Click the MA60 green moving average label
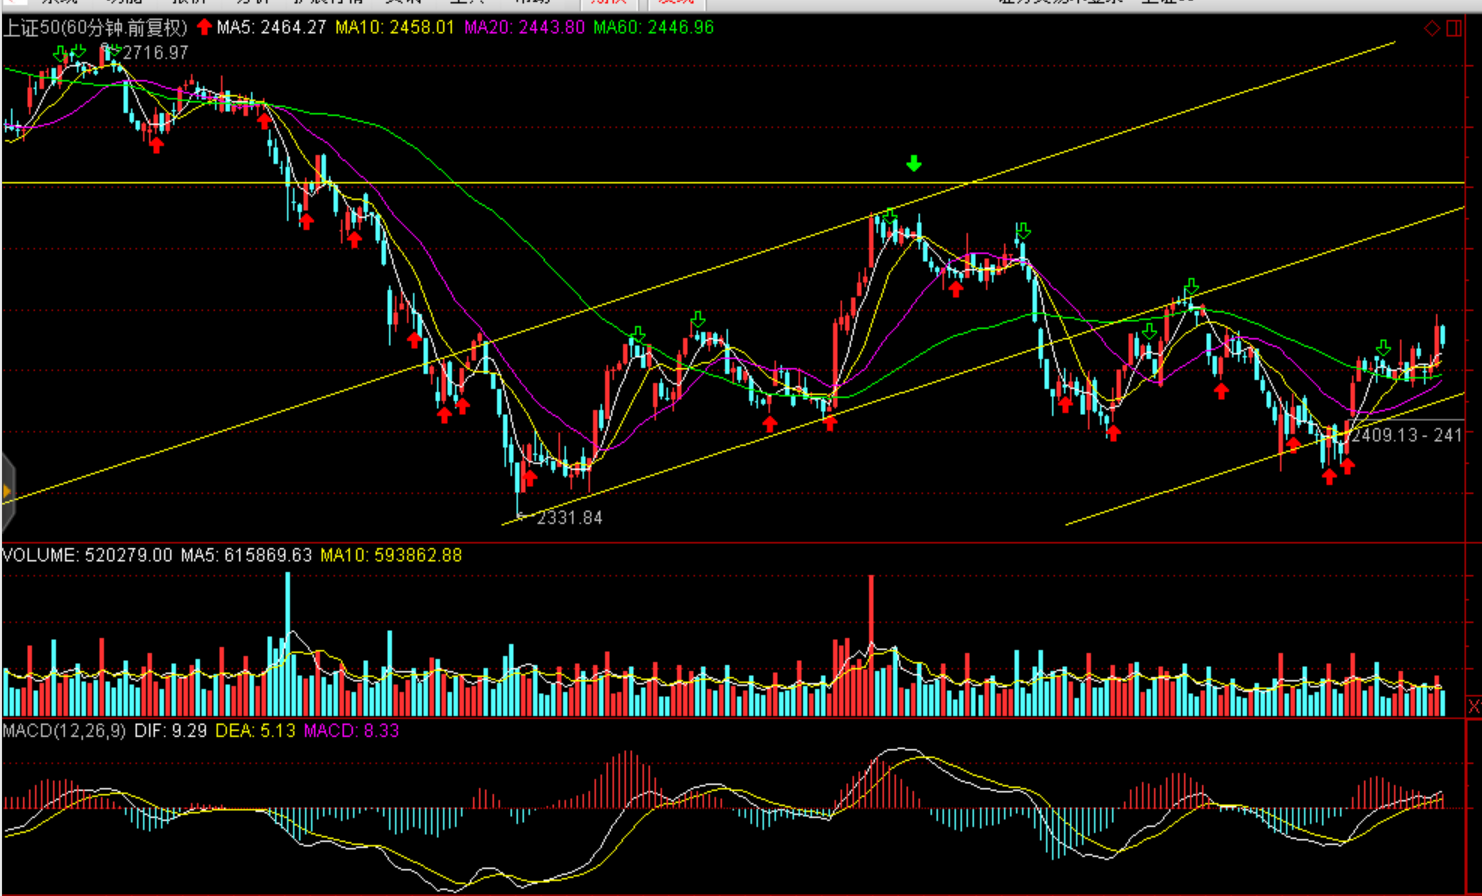This screenshot has height=896, width=1482. (x=653, y=27)
